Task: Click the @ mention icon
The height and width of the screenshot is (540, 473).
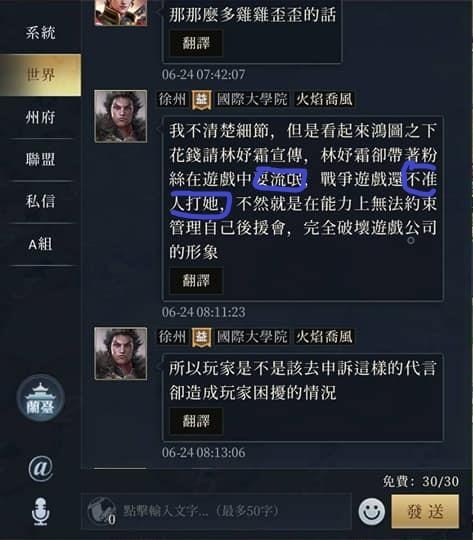Action: (41, 468)
